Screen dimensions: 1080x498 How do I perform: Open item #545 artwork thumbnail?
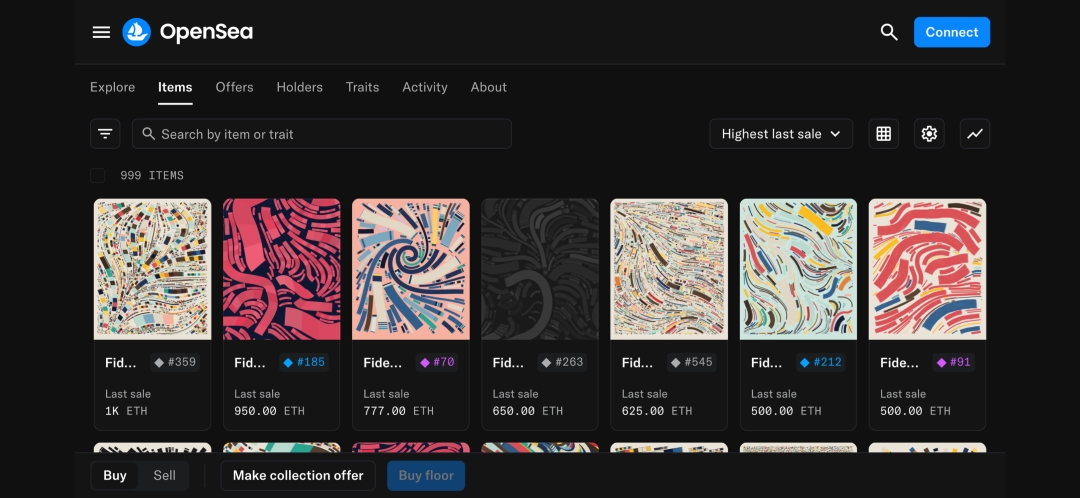(669, 269)
